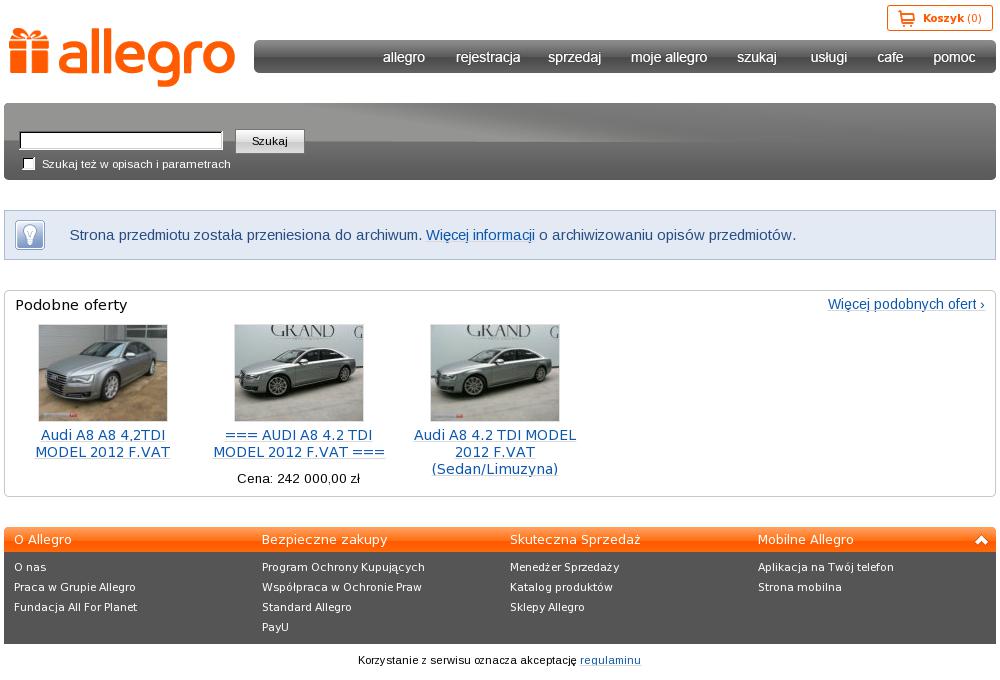The width and height of the screenshot is (1000, 680).
Task: Select the sprzedaj menu item
Action: tap(574, 57)
